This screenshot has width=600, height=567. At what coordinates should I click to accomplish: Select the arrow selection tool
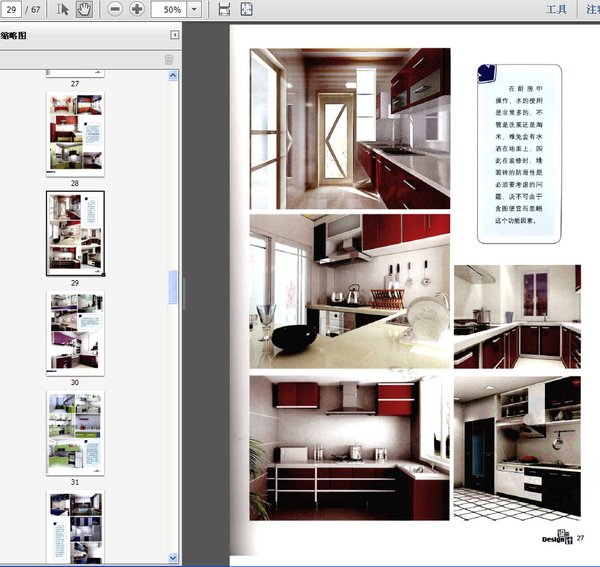pyautogui.click(x=62, y=9)
